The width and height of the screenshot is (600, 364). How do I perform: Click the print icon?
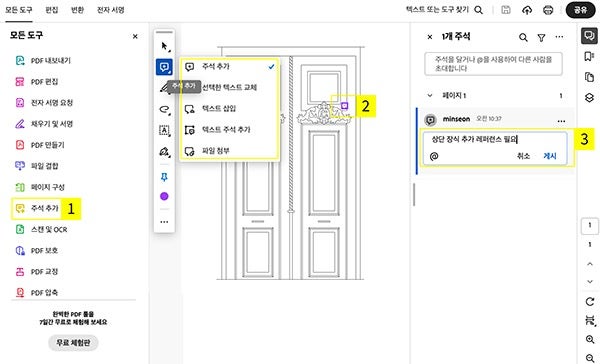(548, 10)
